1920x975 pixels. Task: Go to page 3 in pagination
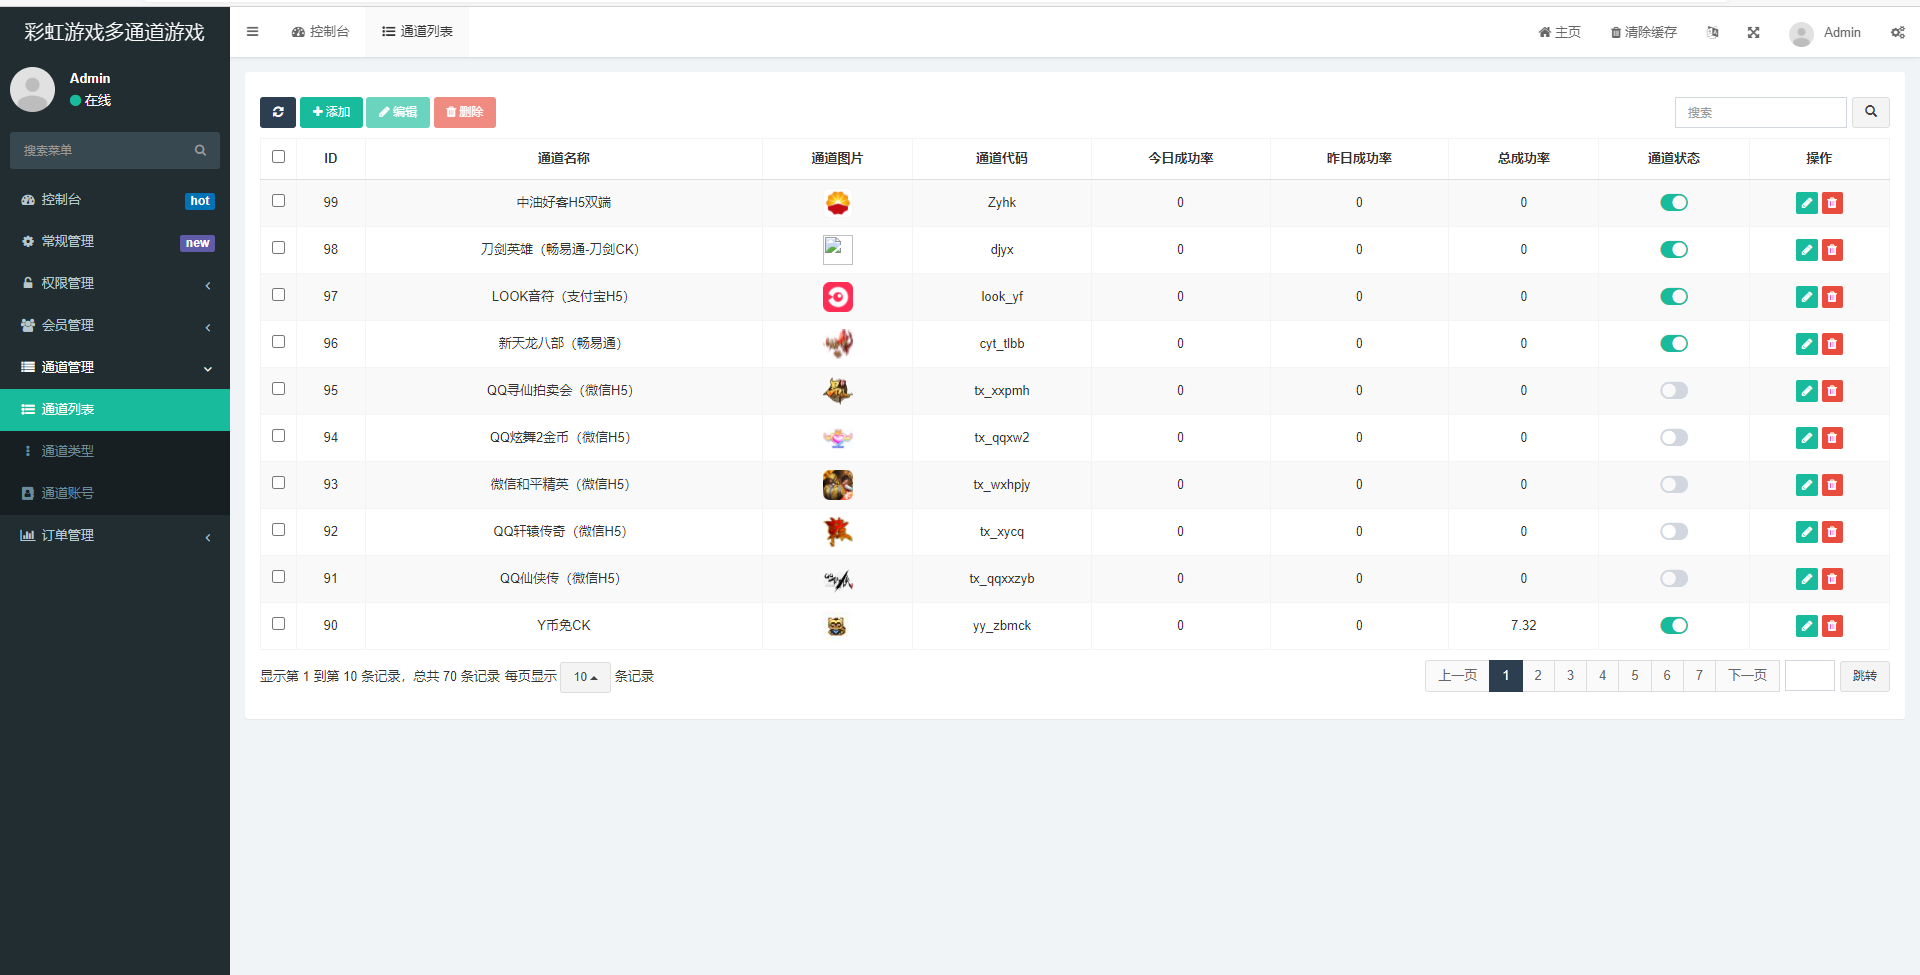coord(1570,676)
